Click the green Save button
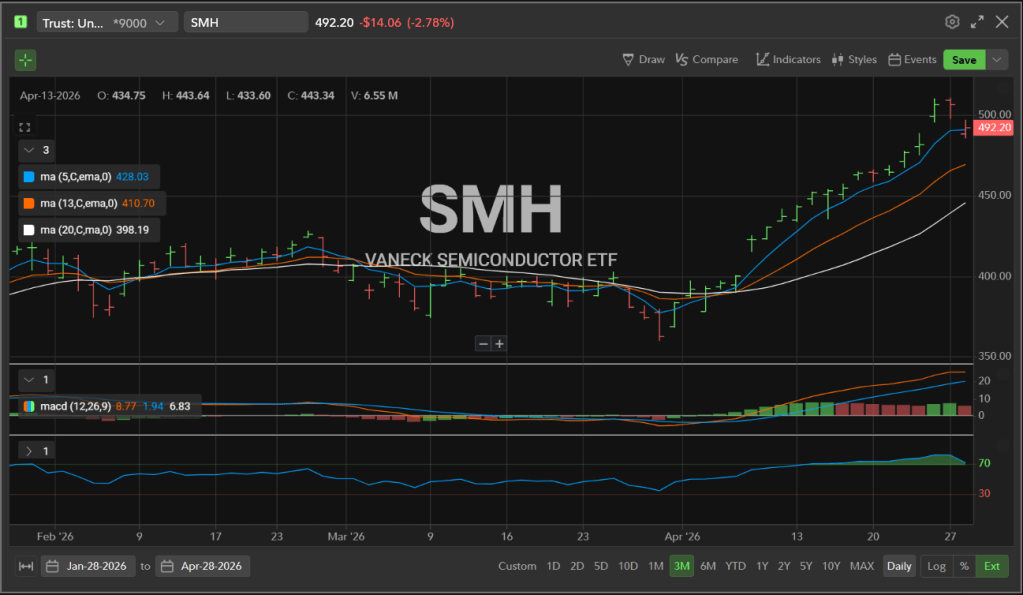Image resolution: width=1023 pixels, height=595 pixels. tap(963, 60)
